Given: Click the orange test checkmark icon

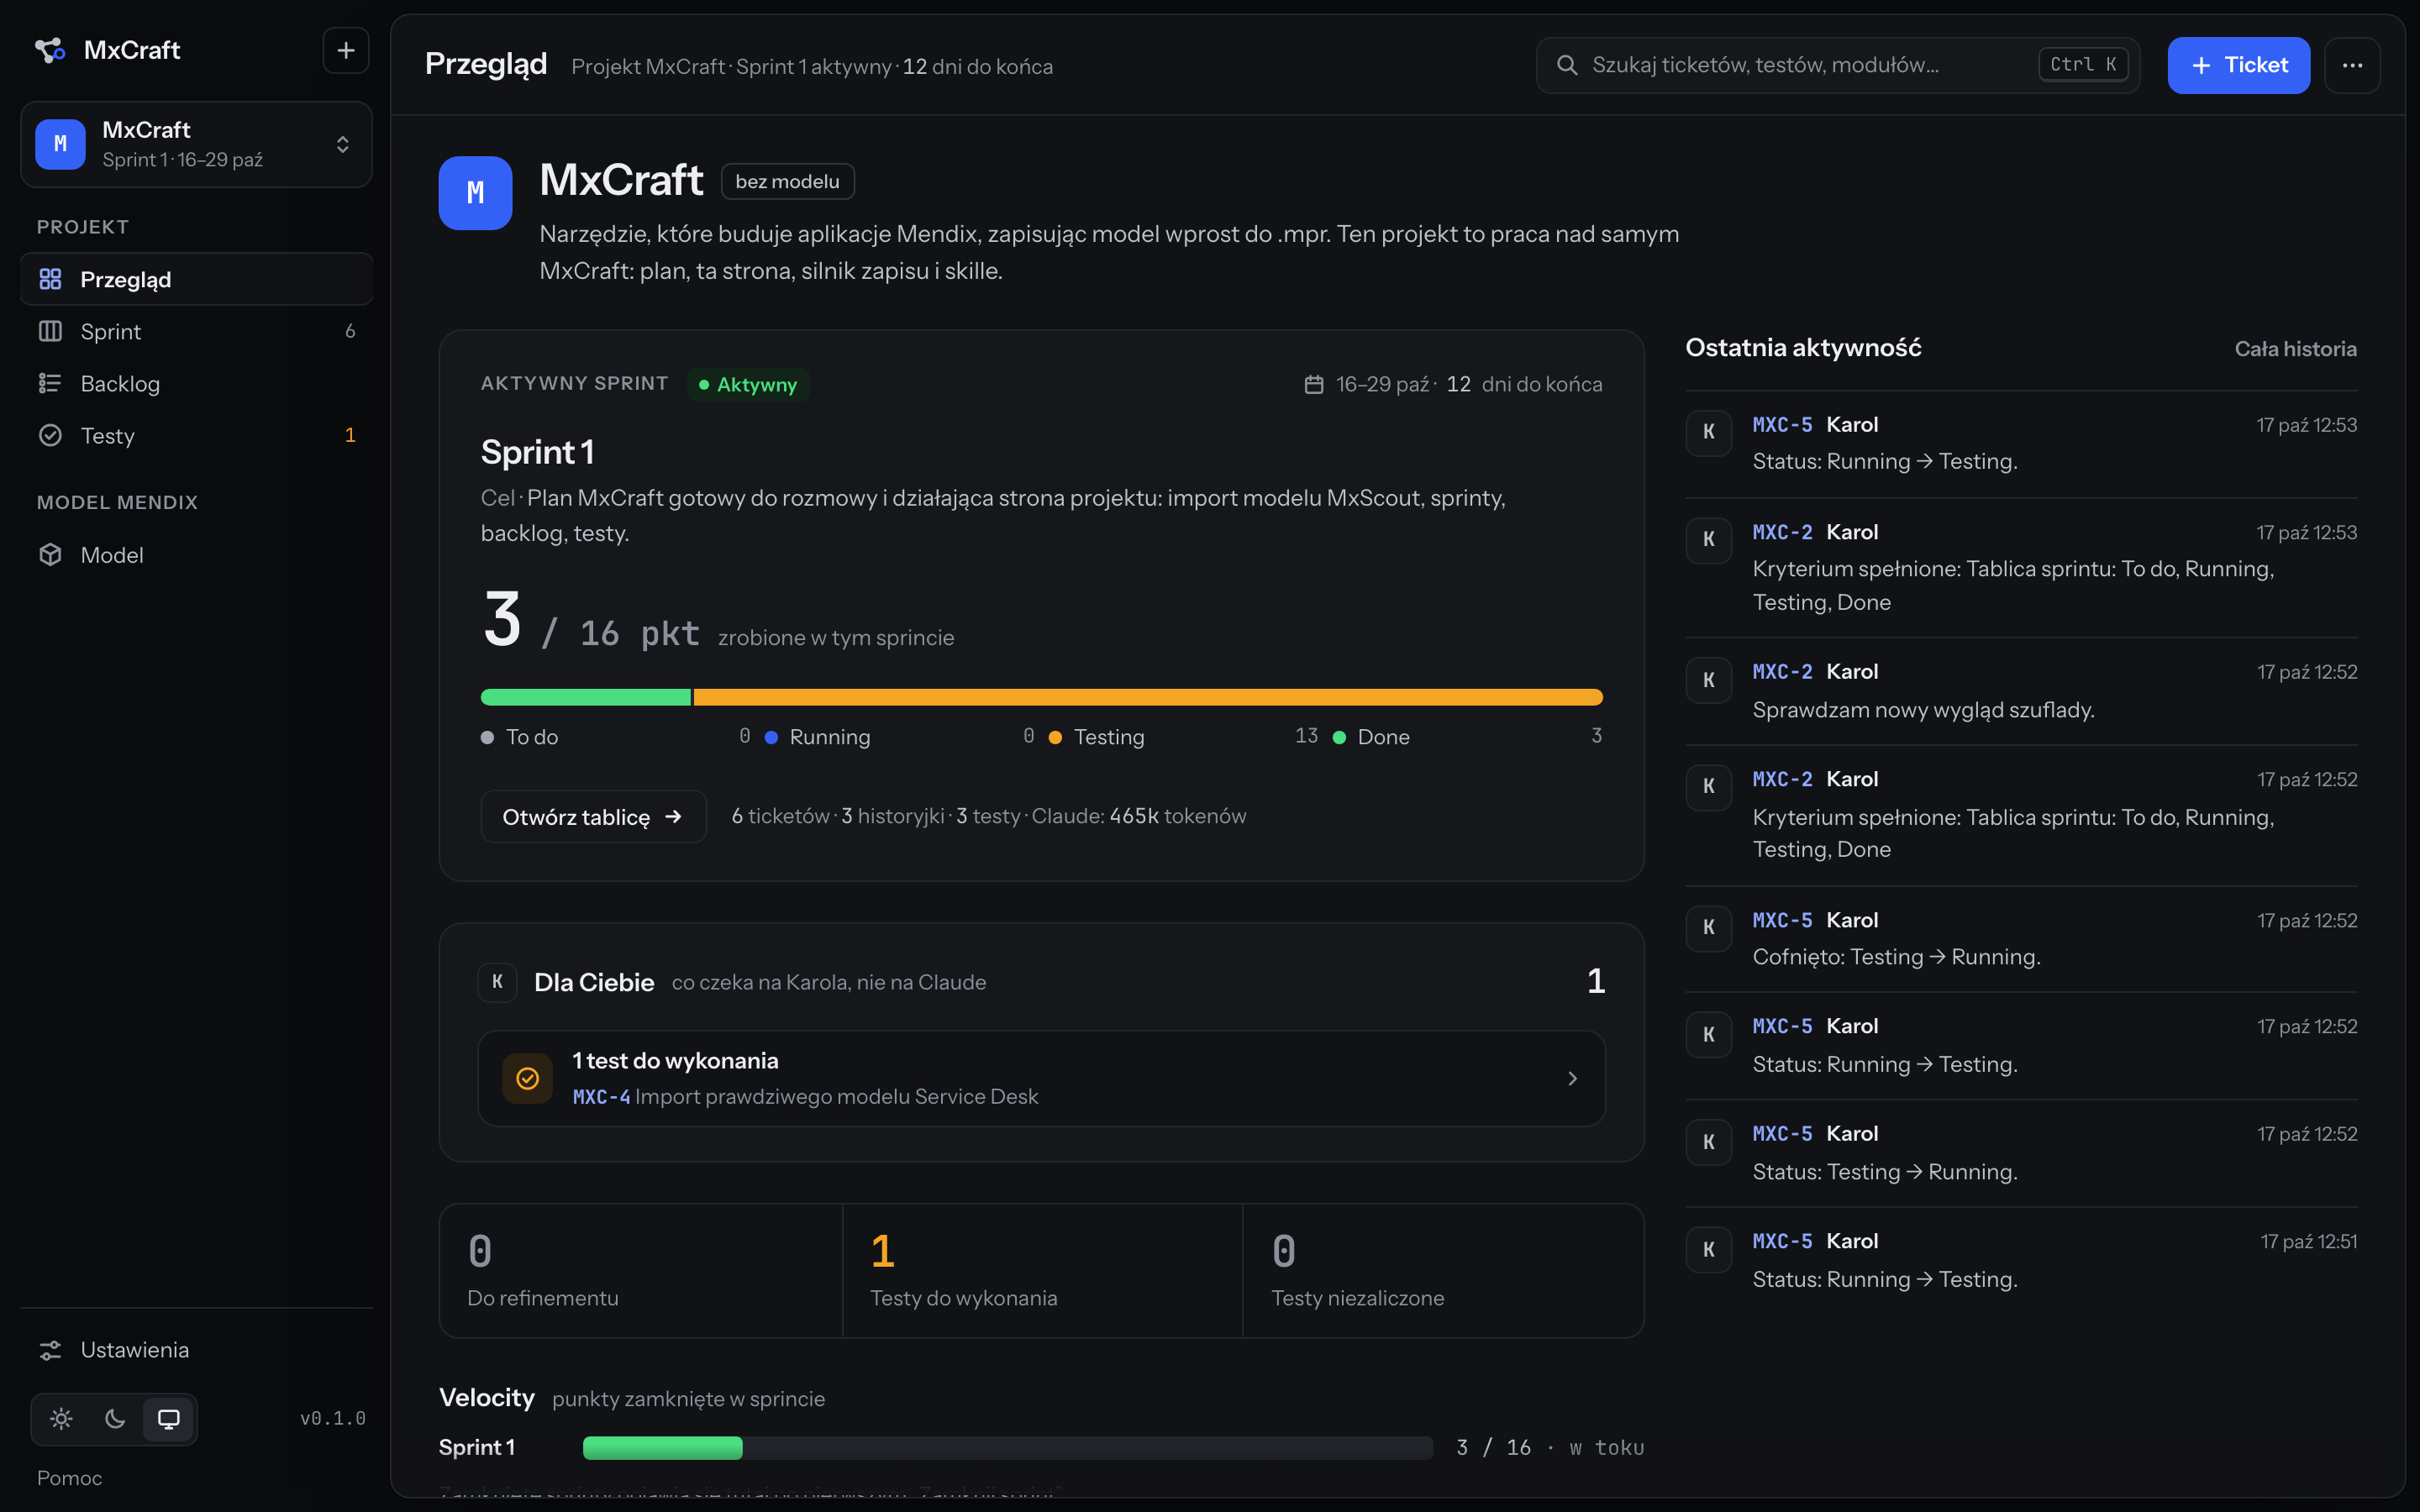Looking at the screenshot, I should (528, 1078).
